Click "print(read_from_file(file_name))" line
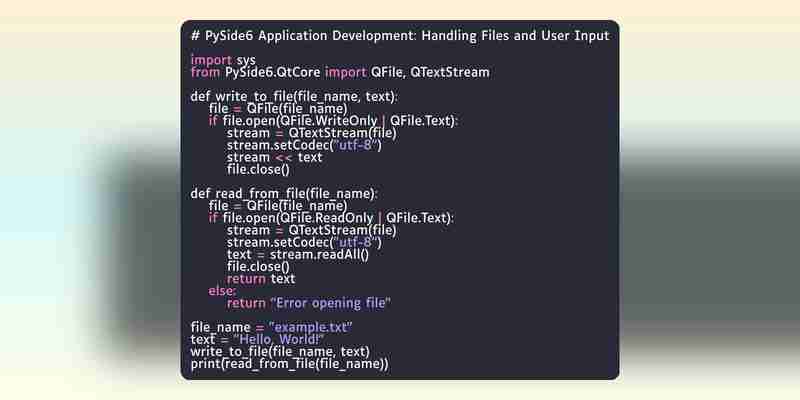 point(289,364)
